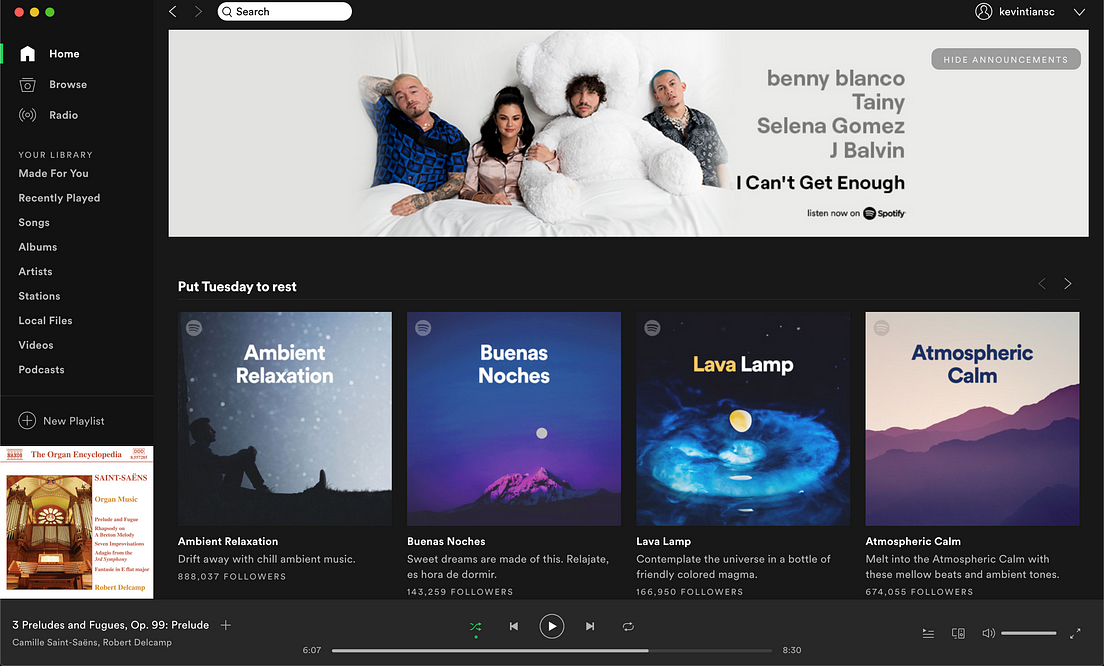Image resolution: width=1104 pixels, height=666 pixels.
Task: Open Songs in Your Library
Action: coord(34,222)
